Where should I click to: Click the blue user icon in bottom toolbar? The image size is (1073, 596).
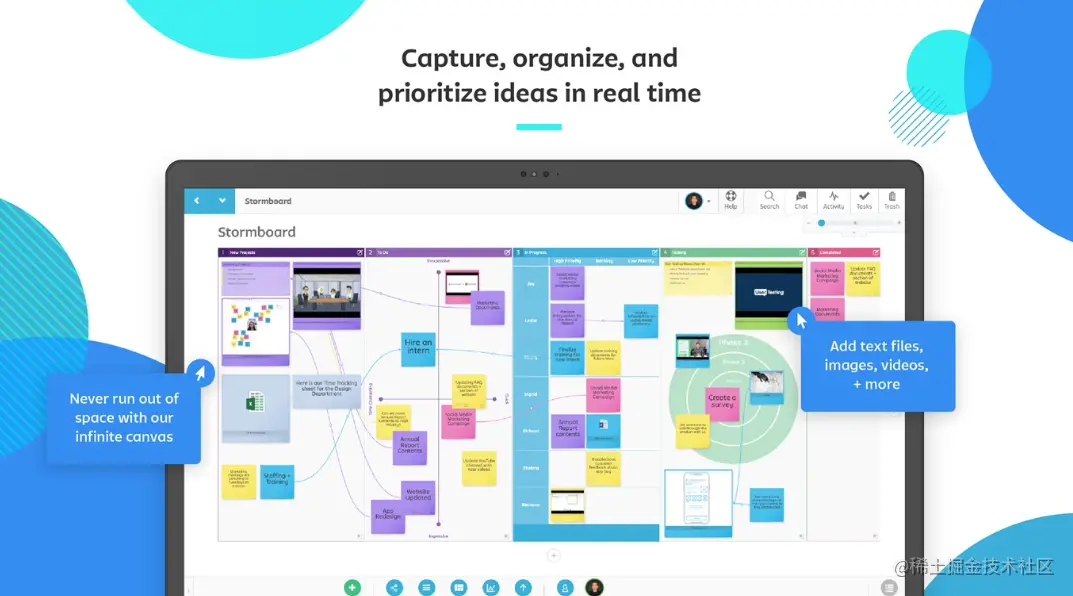[565, 587]
